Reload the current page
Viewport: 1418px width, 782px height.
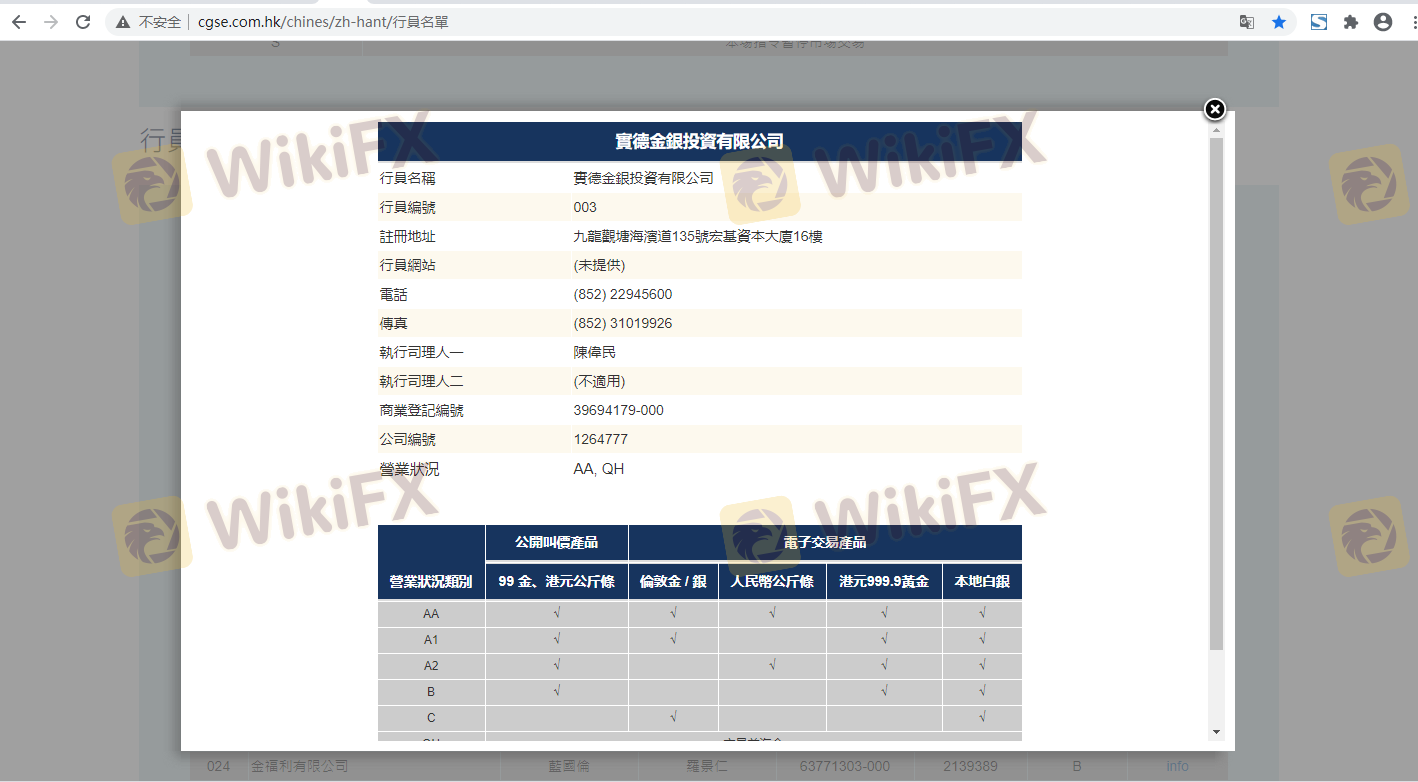[x=83, y=22]
